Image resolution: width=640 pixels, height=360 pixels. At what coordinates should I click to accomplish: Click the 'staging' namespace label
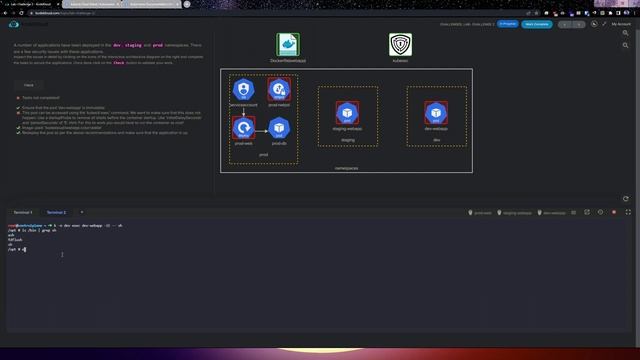(348, 140)
